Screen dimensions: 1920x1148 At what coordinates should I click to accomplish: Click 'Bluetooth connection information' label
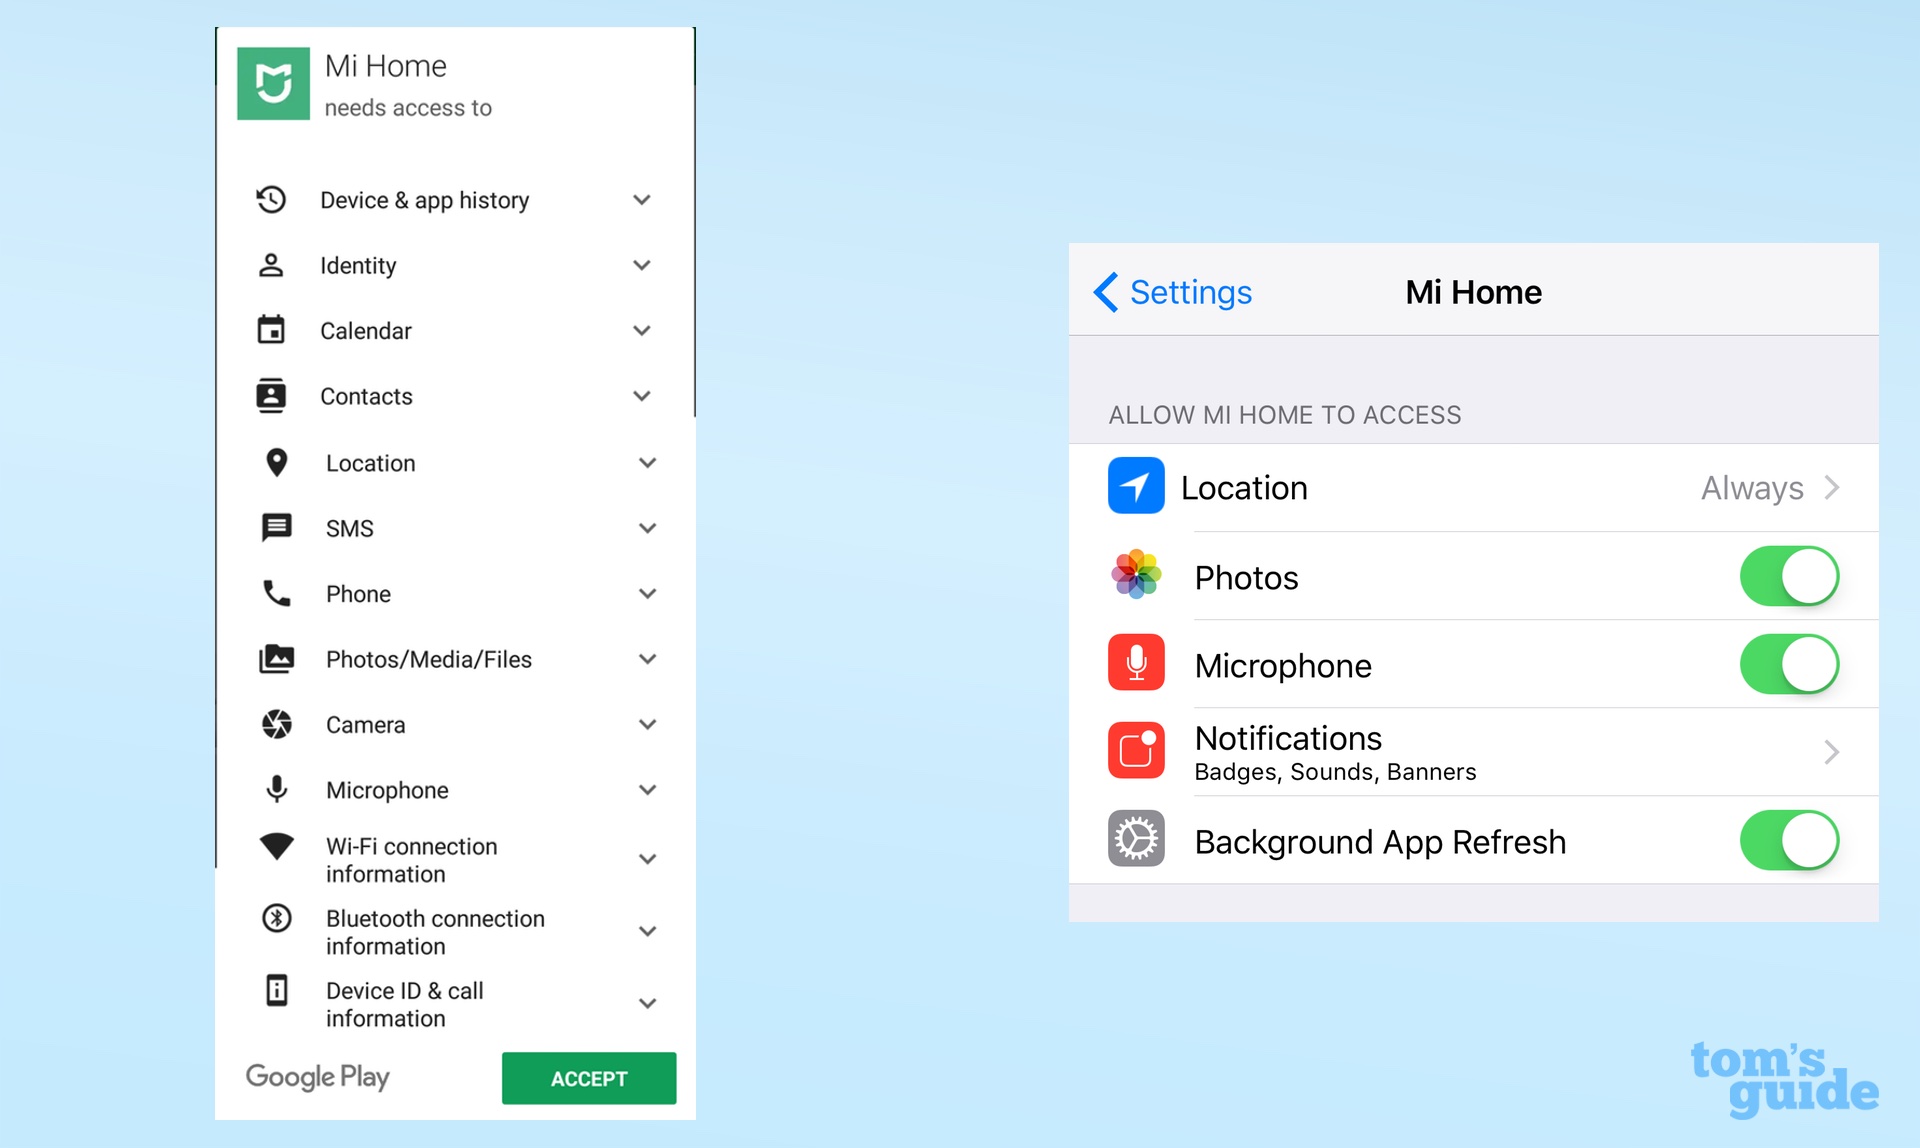(435, 932)
